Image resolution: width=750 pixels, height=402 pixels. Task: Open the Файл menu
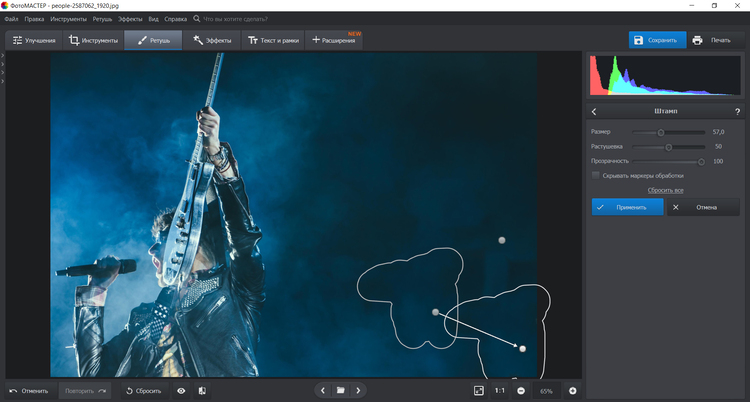coord(12,19)
